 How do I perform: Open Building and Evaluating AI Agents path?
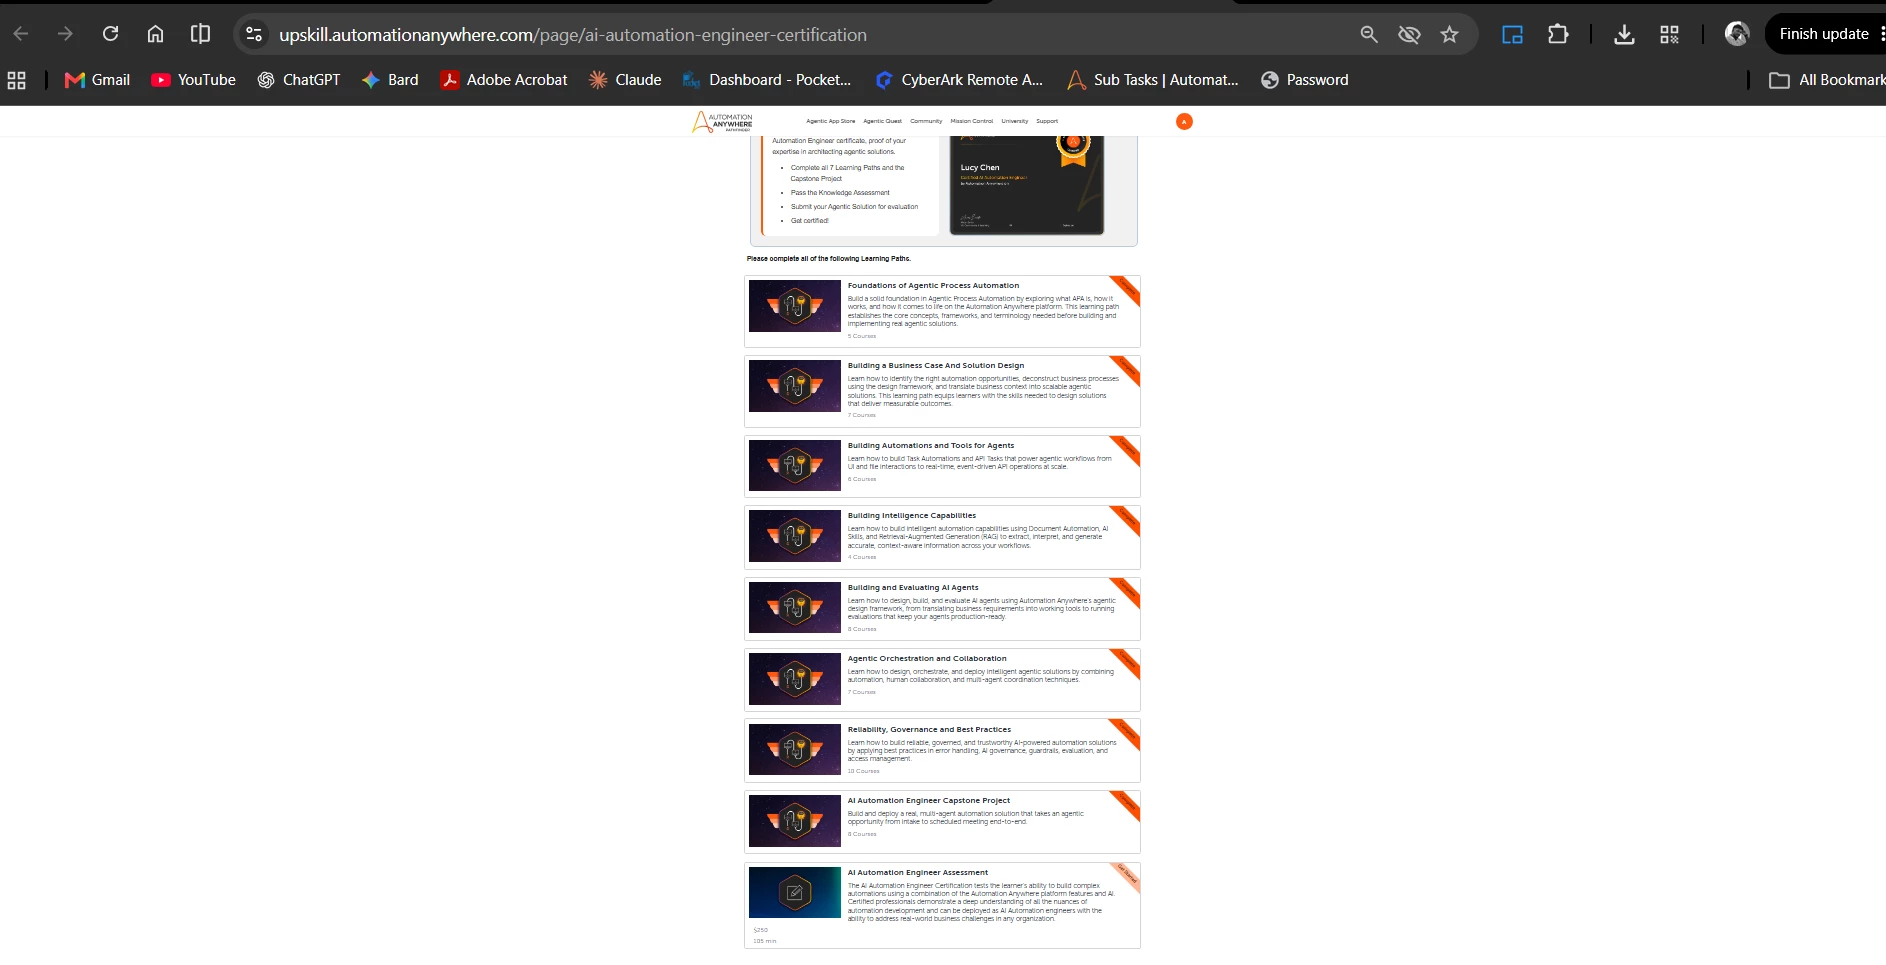[913, 588]
